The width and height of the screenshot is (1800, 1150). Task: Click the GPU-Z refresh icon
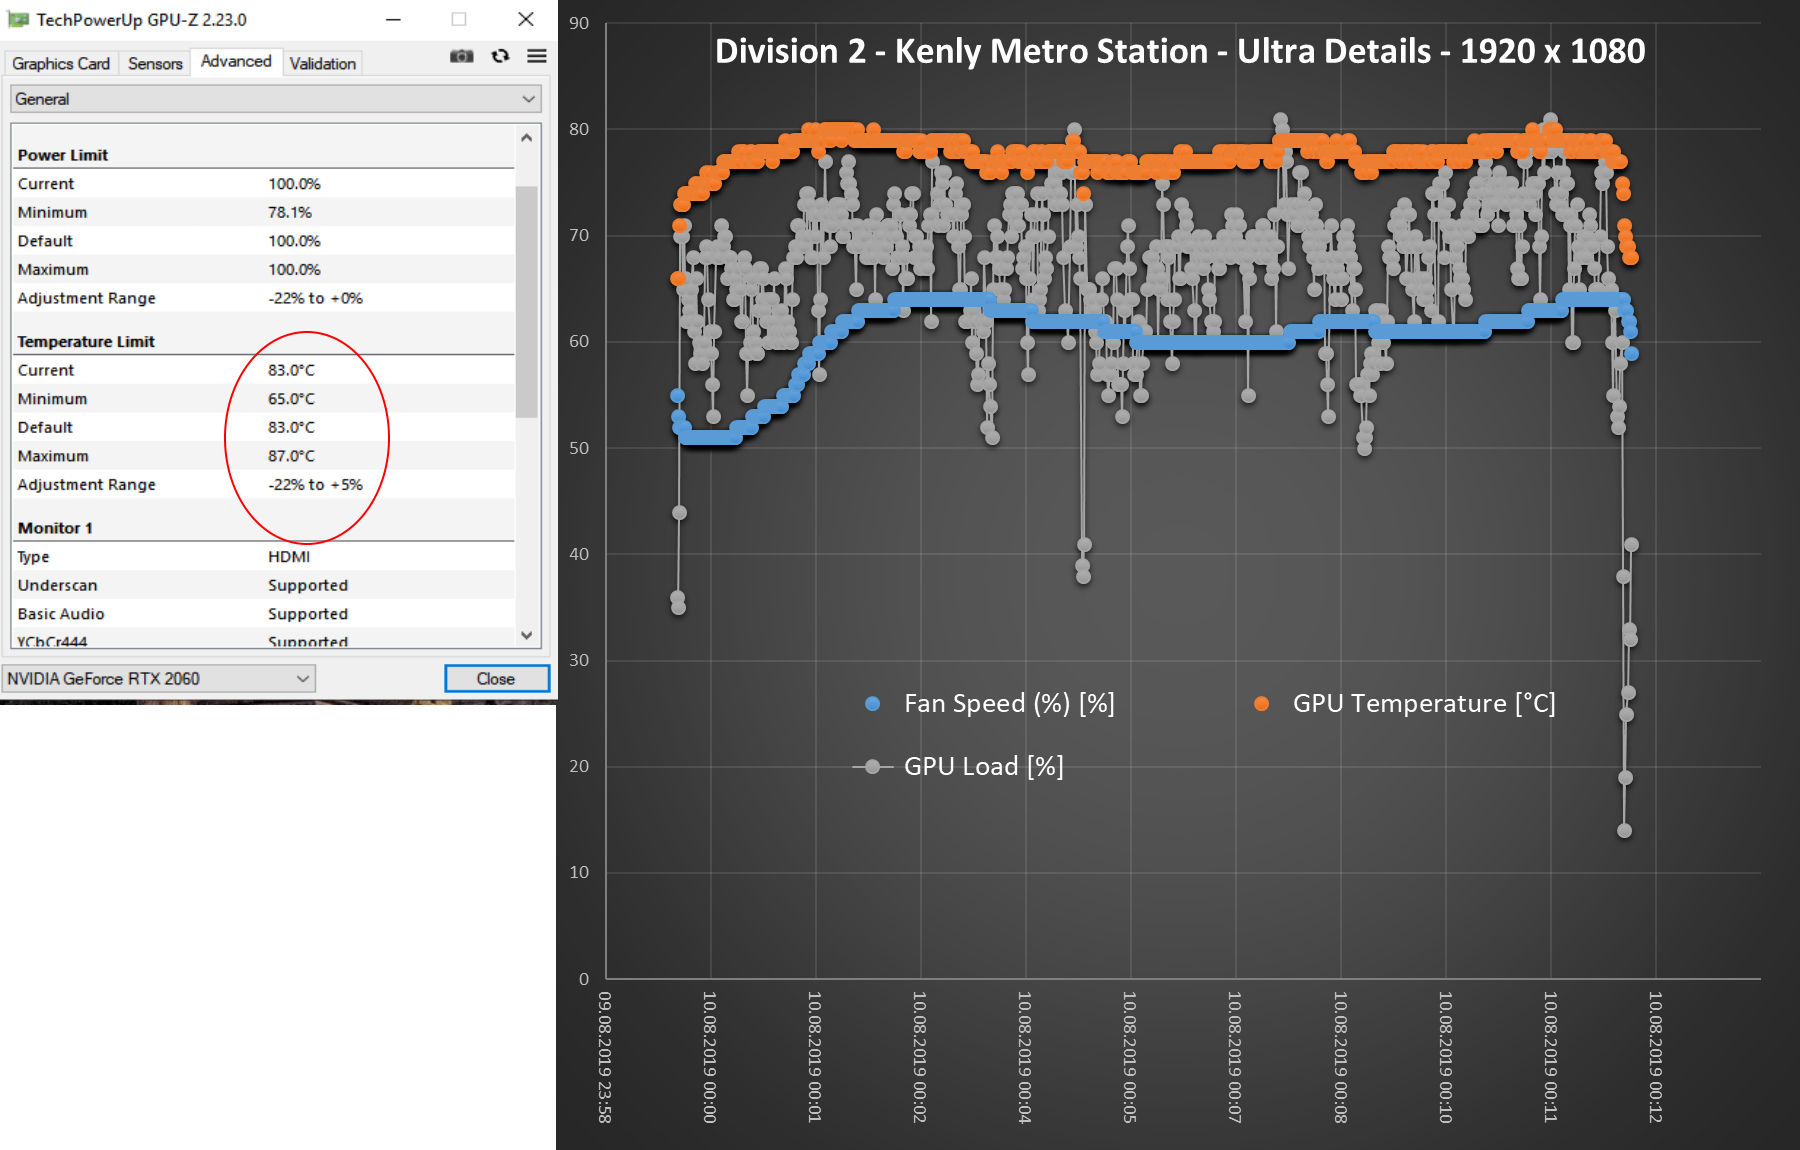tap(500, 56)
